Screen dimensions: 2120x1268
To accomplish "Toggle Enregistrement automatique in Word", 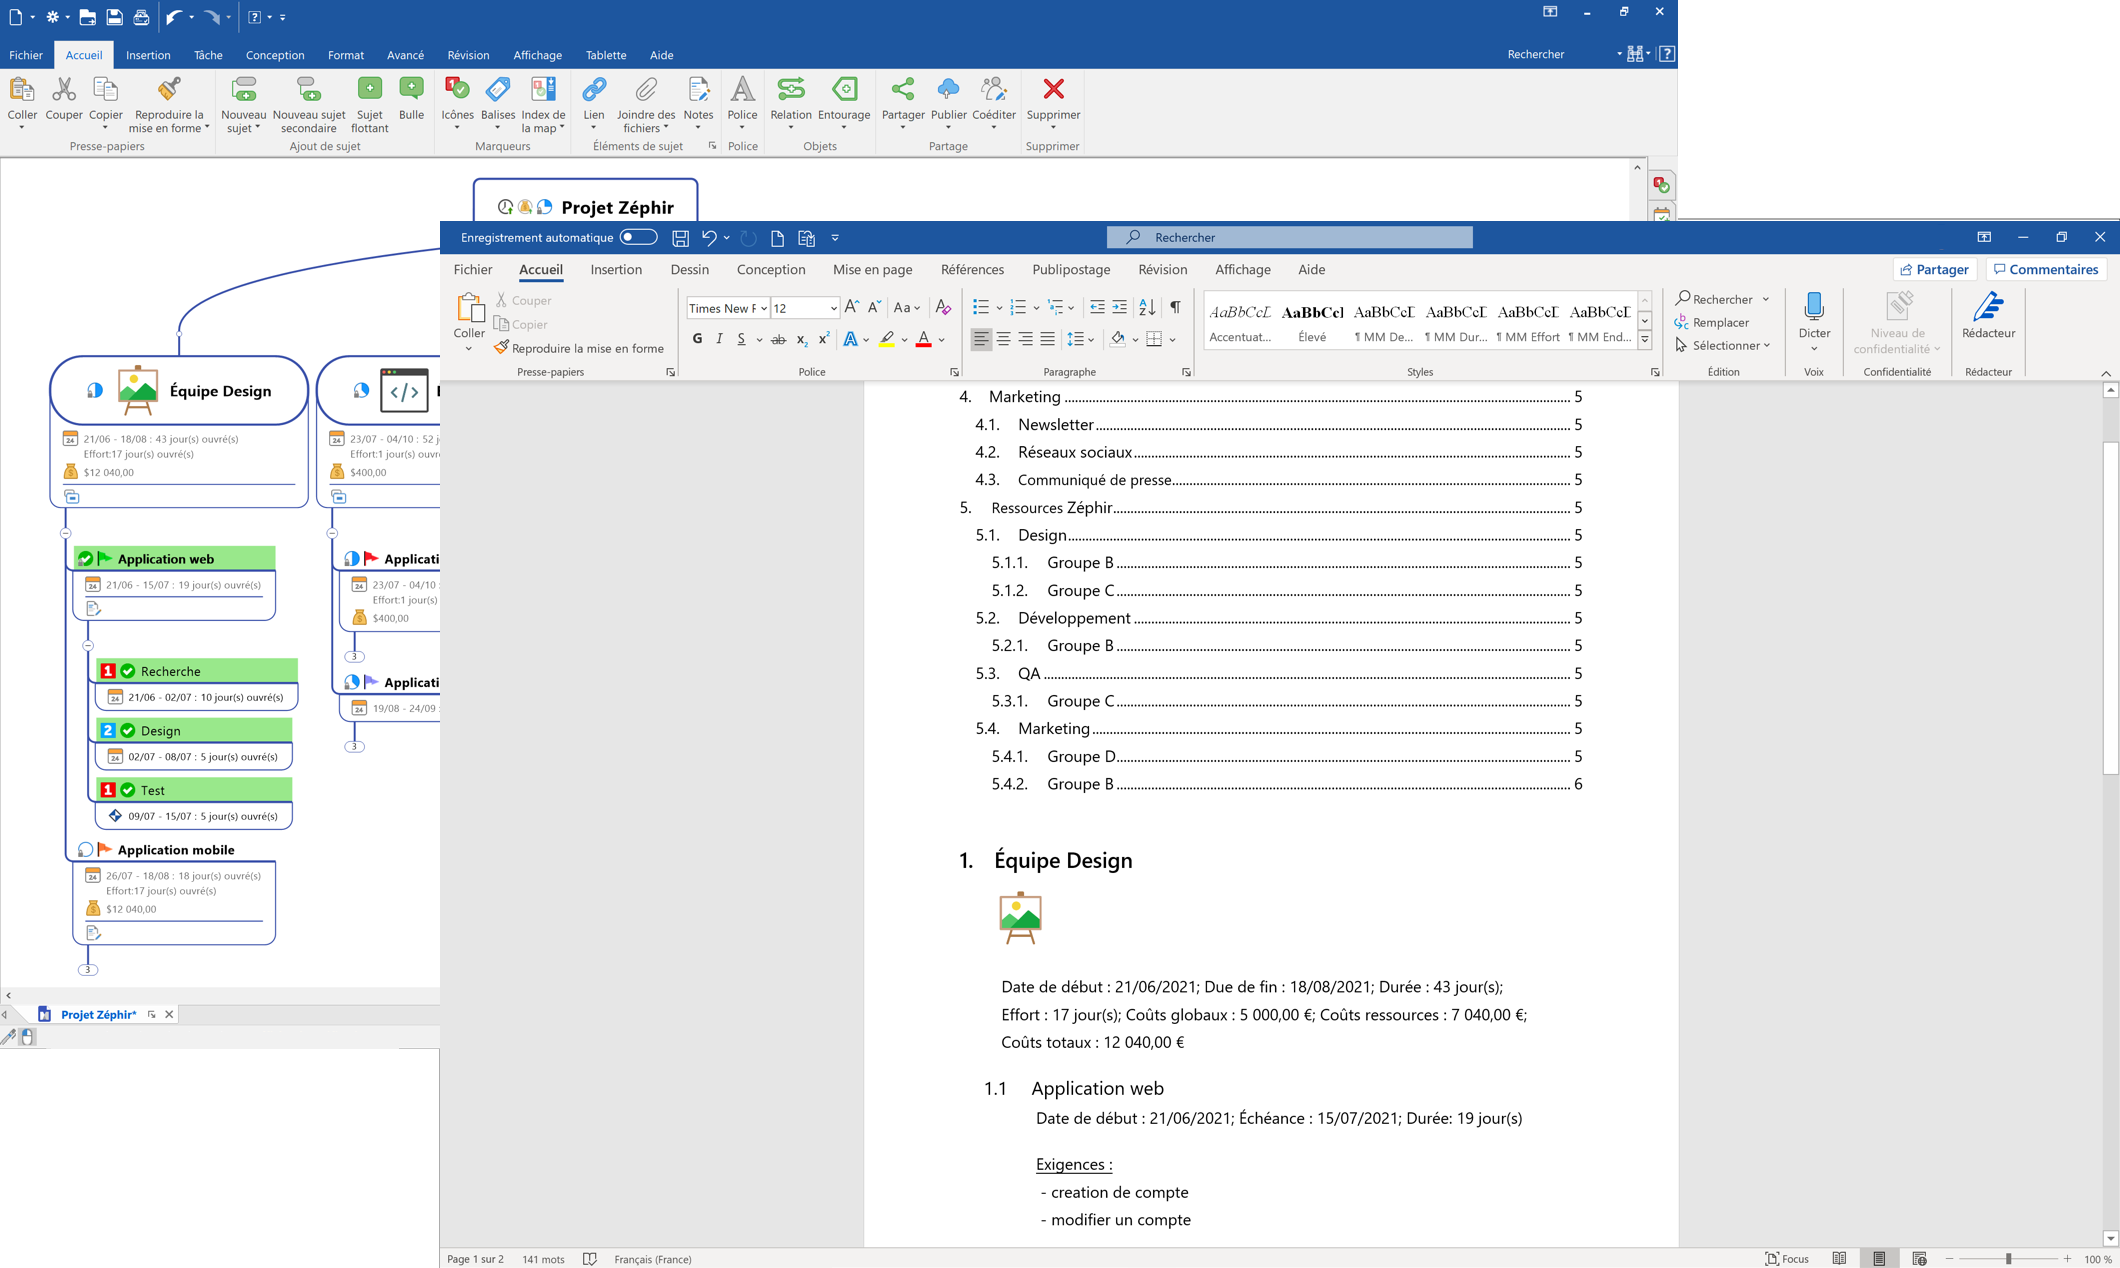I will 637,237.
